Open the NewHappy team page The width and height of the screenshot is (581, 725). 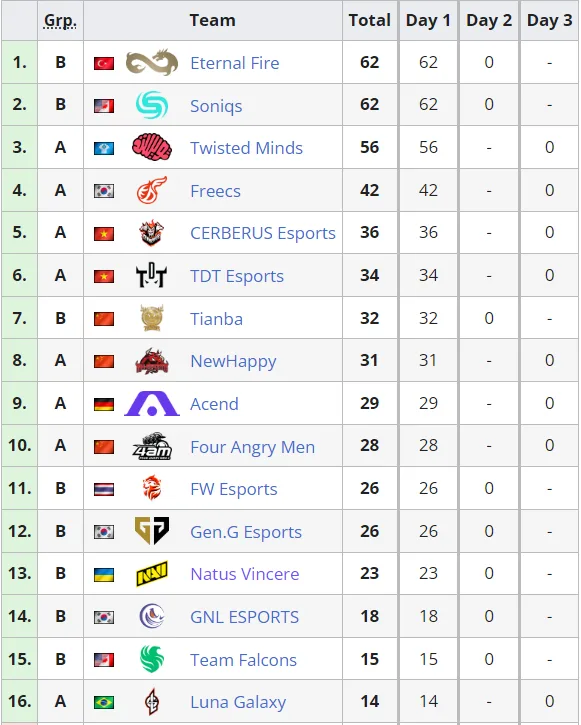[x=233, y=361]
